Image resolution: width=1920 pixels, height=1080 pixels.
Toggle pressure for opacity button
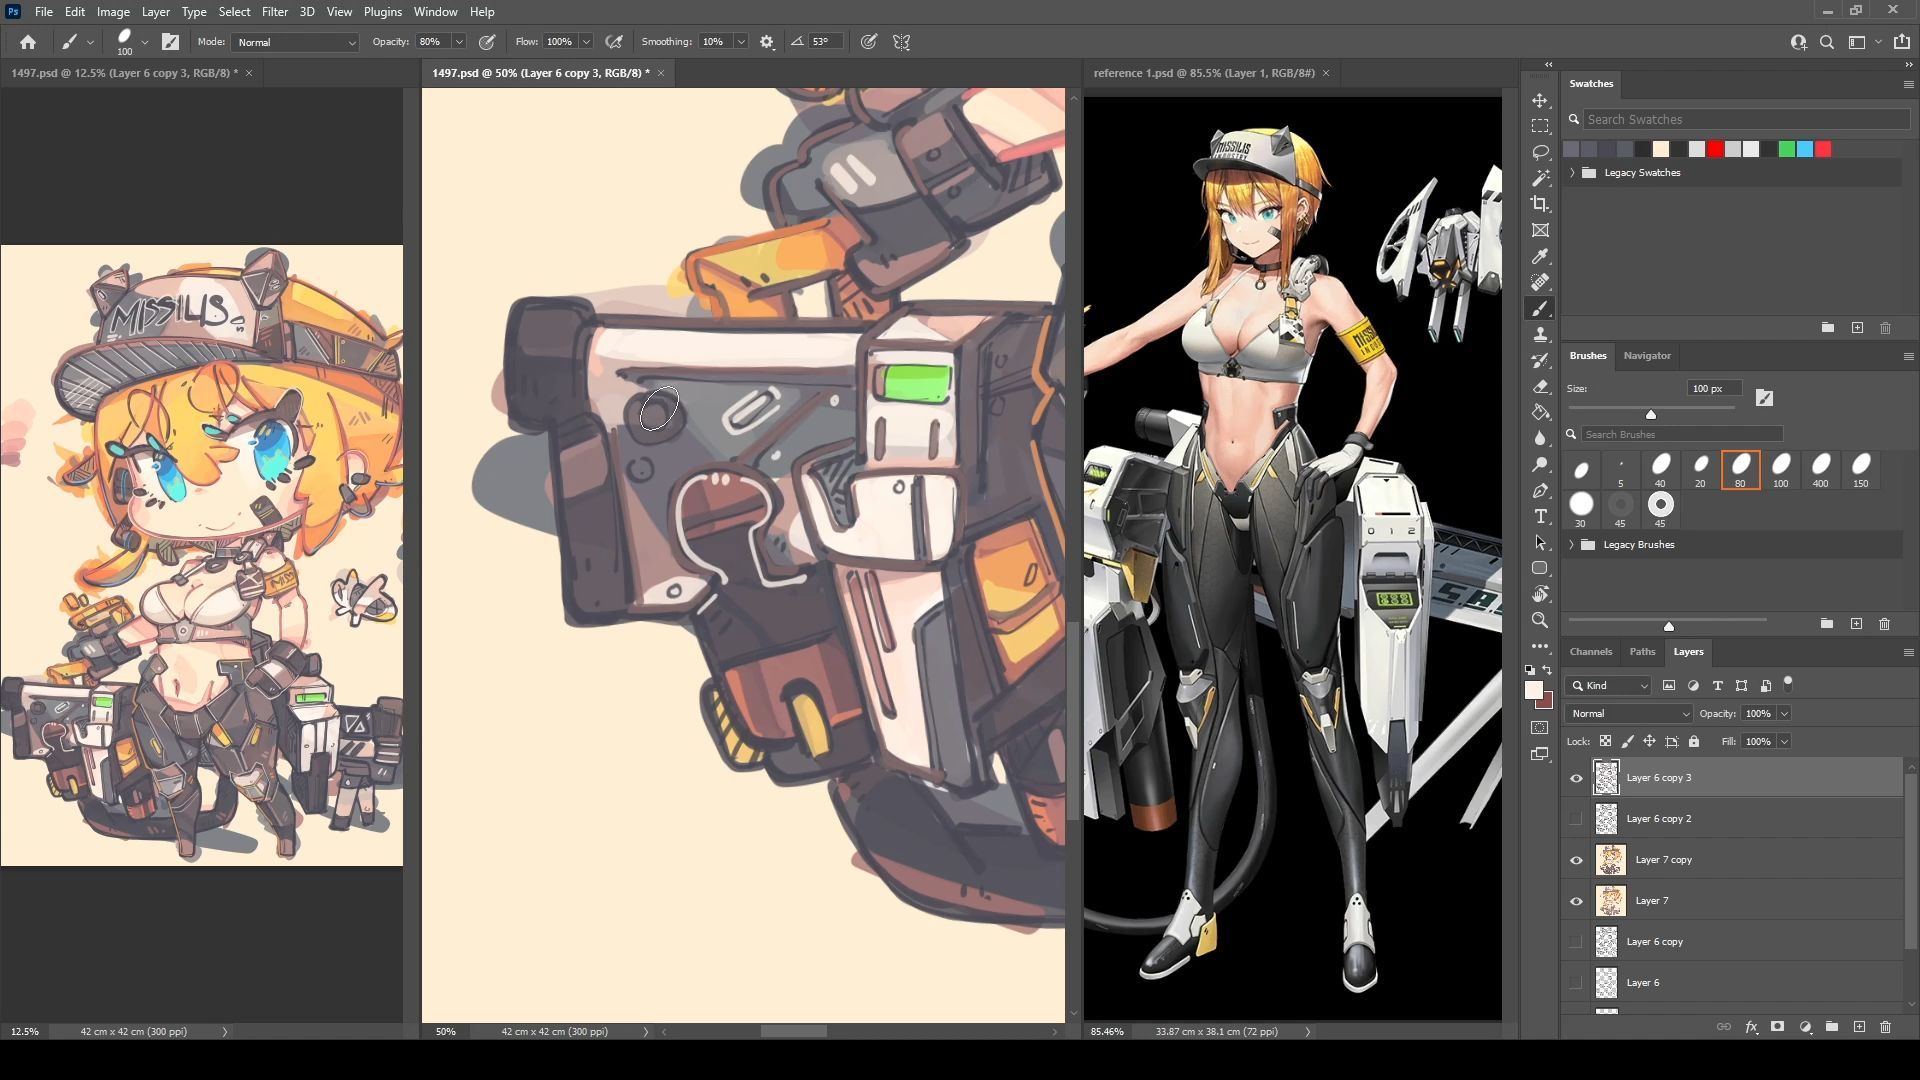coord(487,42)
